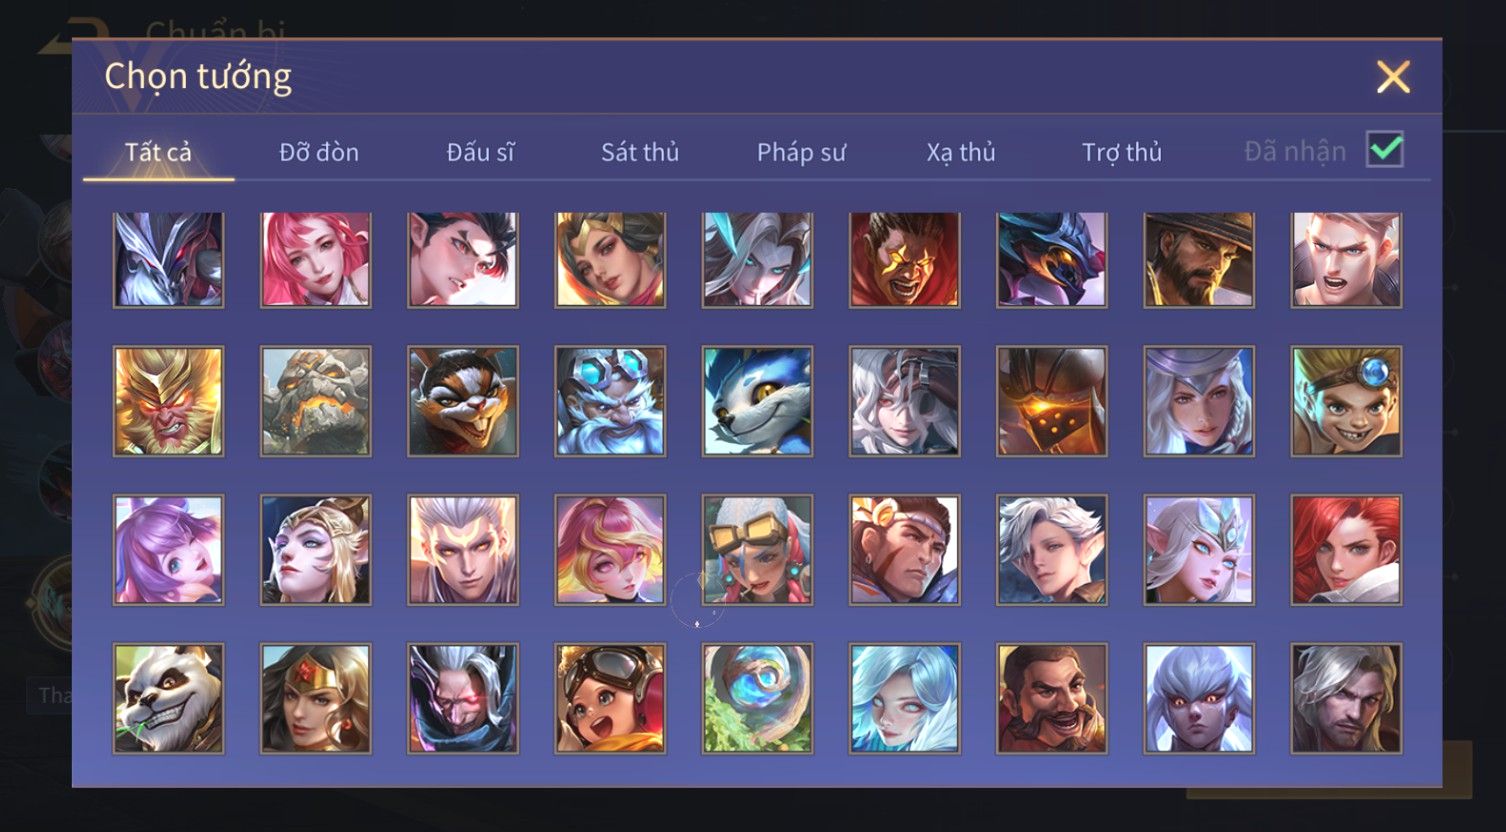Switch to the Pháp sư tab
The image size is (1506, 832).
pyautogui.click(x=801, y=152)
